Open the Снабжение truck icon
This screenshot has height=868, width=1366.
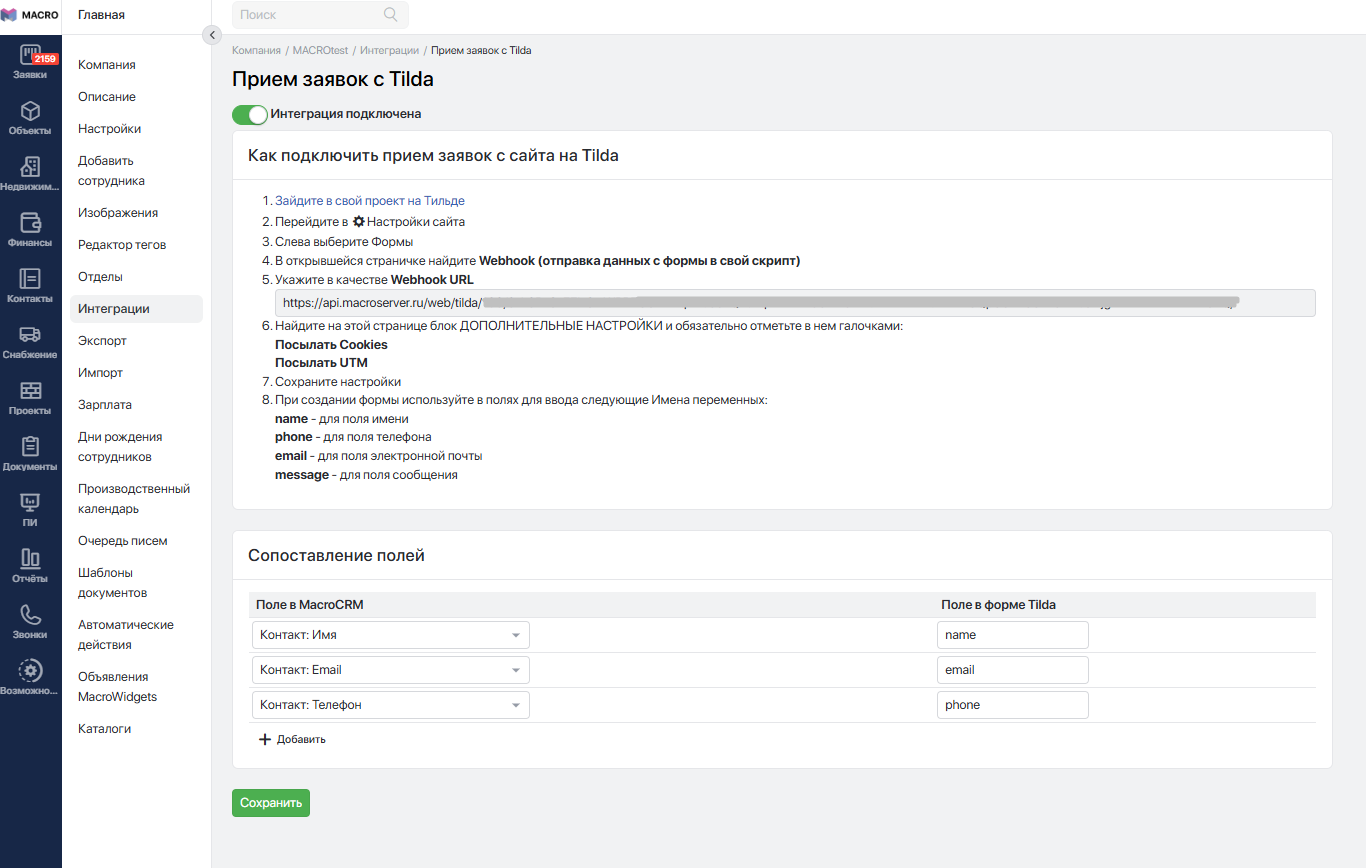(30, 334)
